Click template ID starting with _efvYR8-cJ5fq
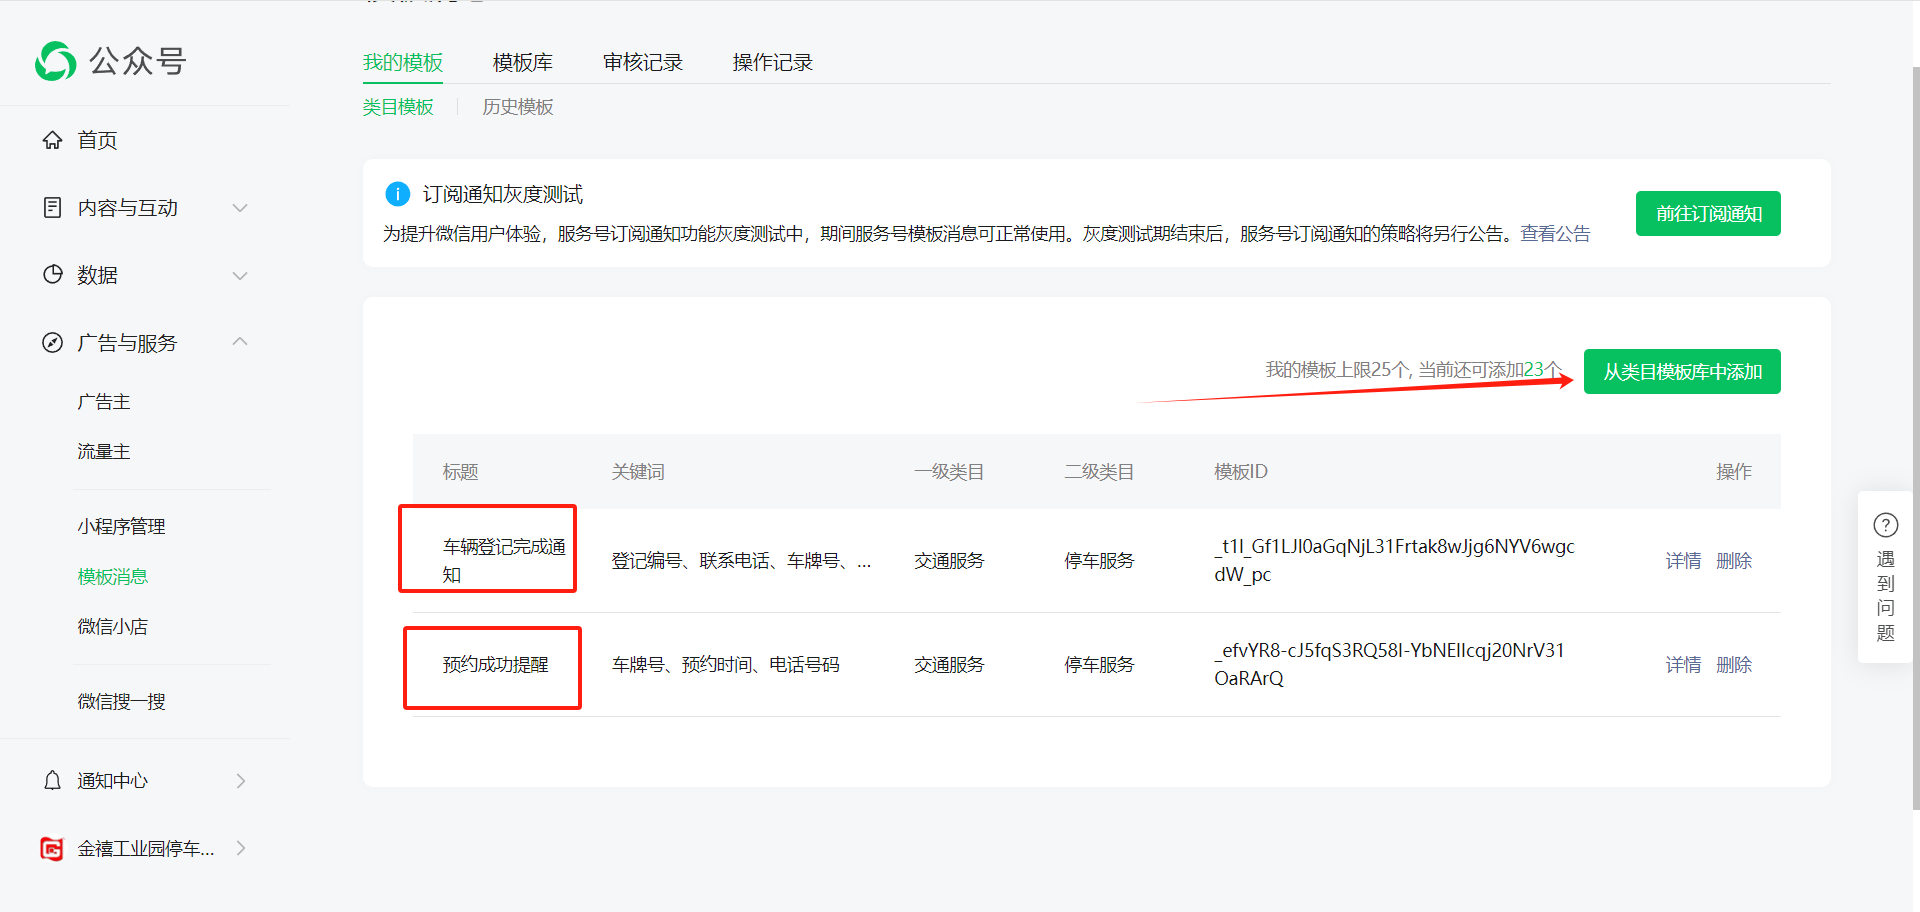Screen dimensions: 1920x912 pos(1389,665)
